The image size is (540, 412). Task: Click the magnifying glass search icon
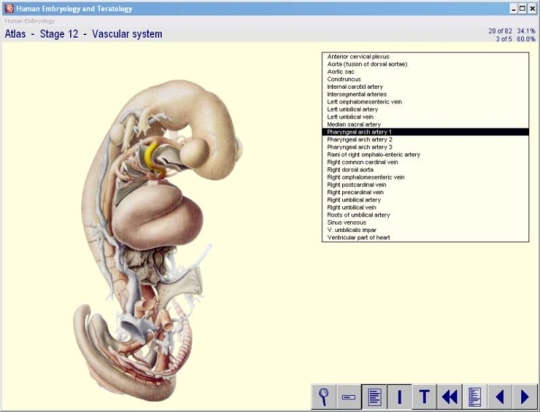[323, 397]
